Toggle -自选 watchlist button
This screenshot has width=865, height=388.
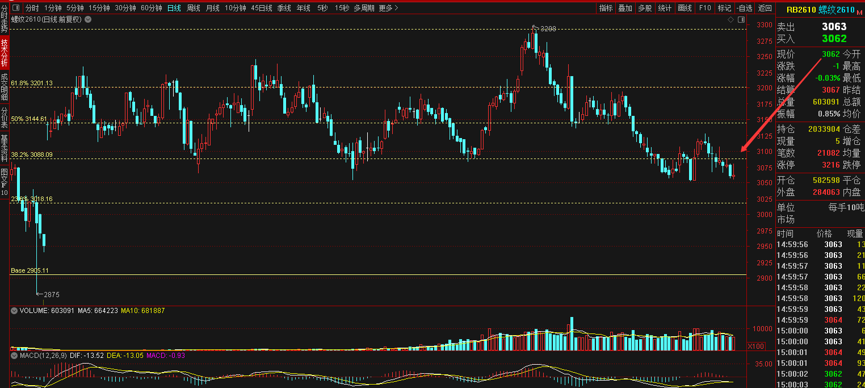click(x=744, y=8)
